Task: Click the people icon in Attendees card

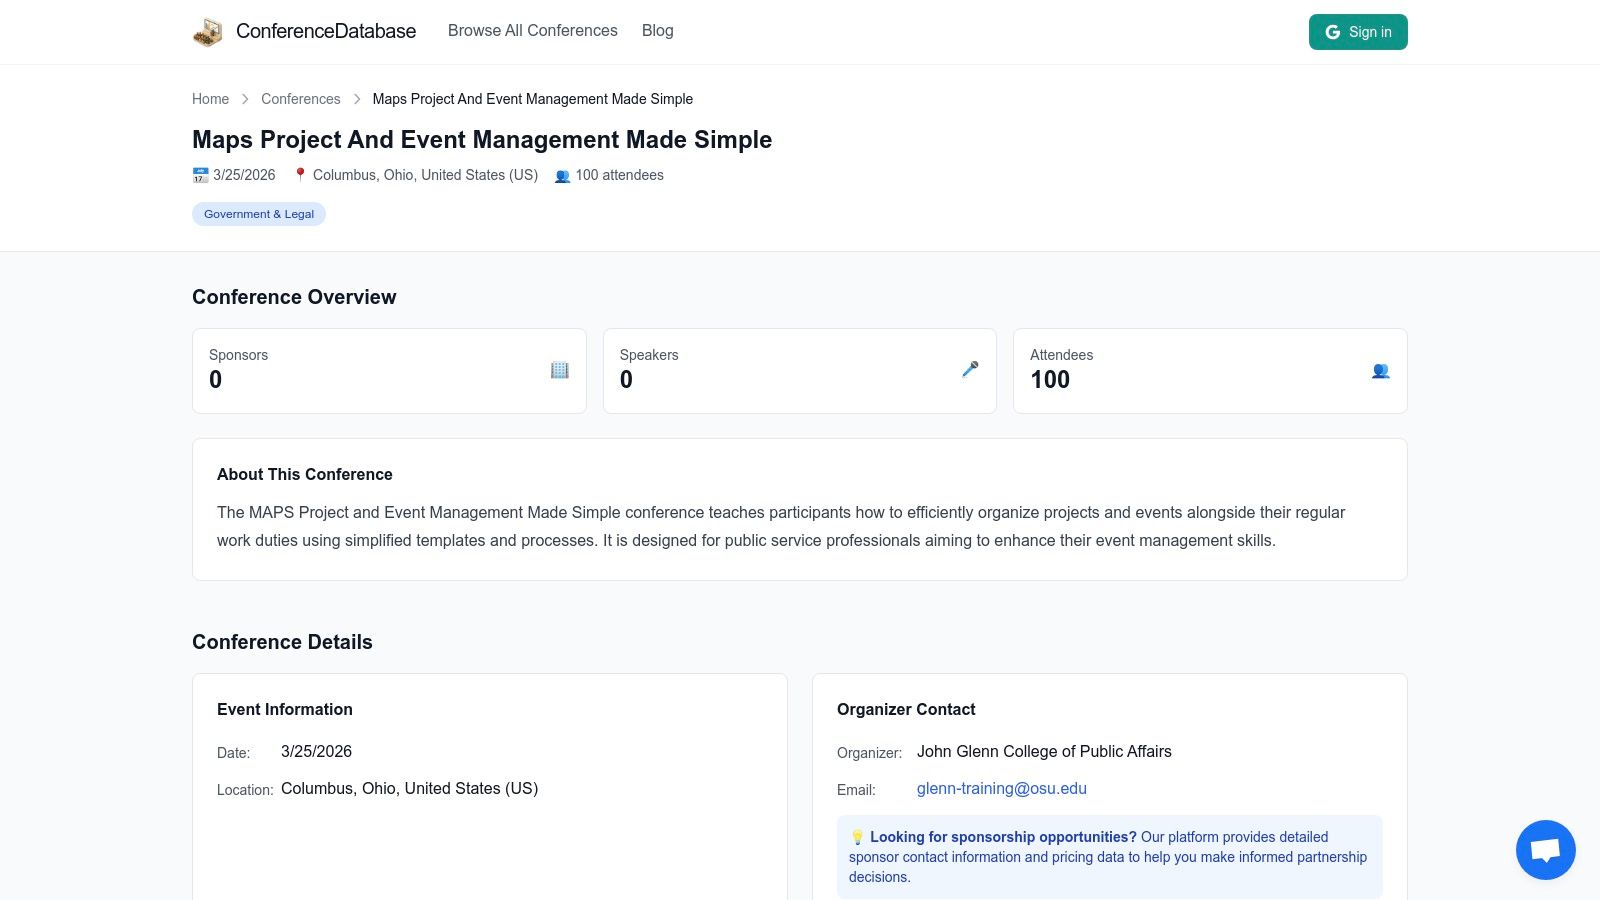Action: [1381, 371]
